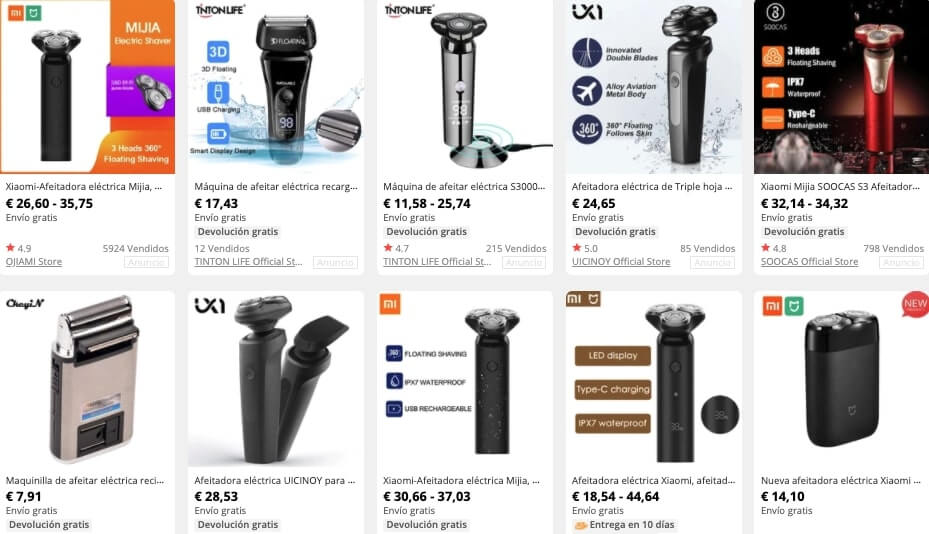Click the 'Entrega en 10 días' delivery label
The image size is (929, 534).
coord(623,525)
